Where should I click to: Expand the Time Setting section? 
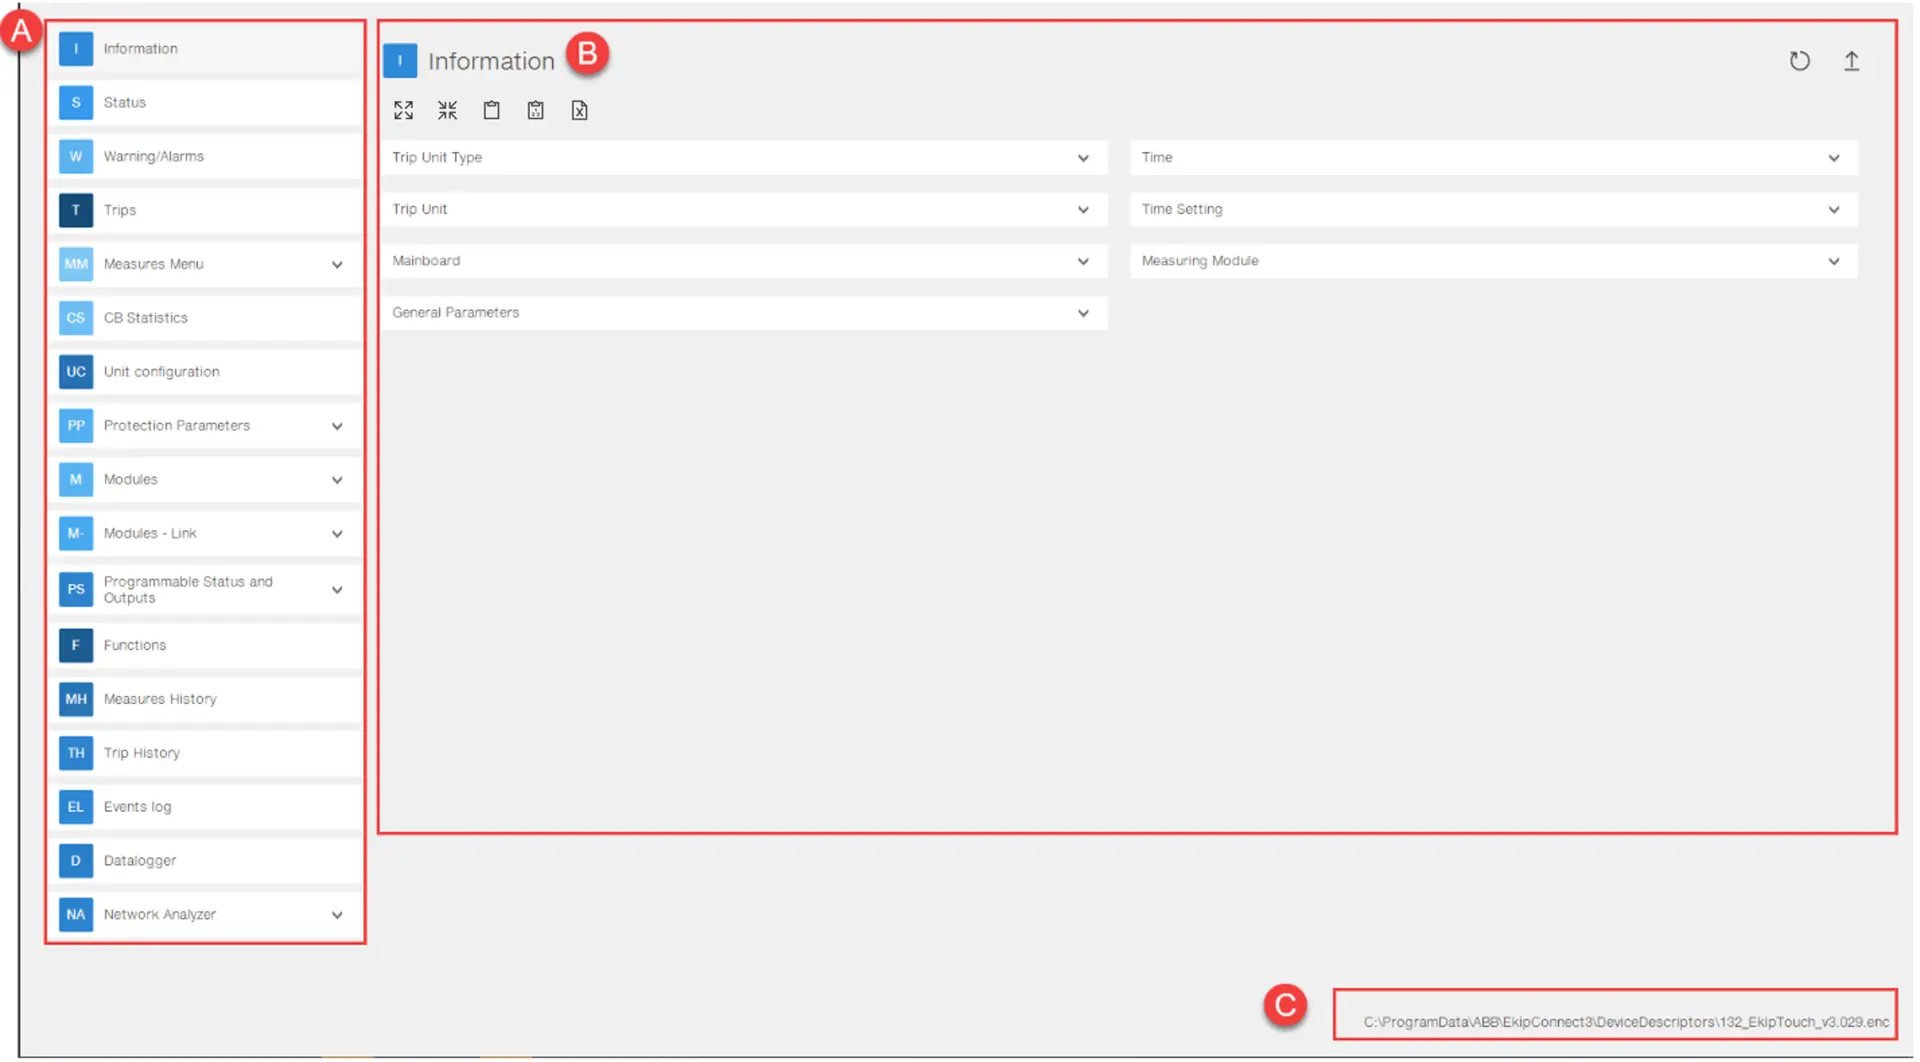click(1833, 210)
